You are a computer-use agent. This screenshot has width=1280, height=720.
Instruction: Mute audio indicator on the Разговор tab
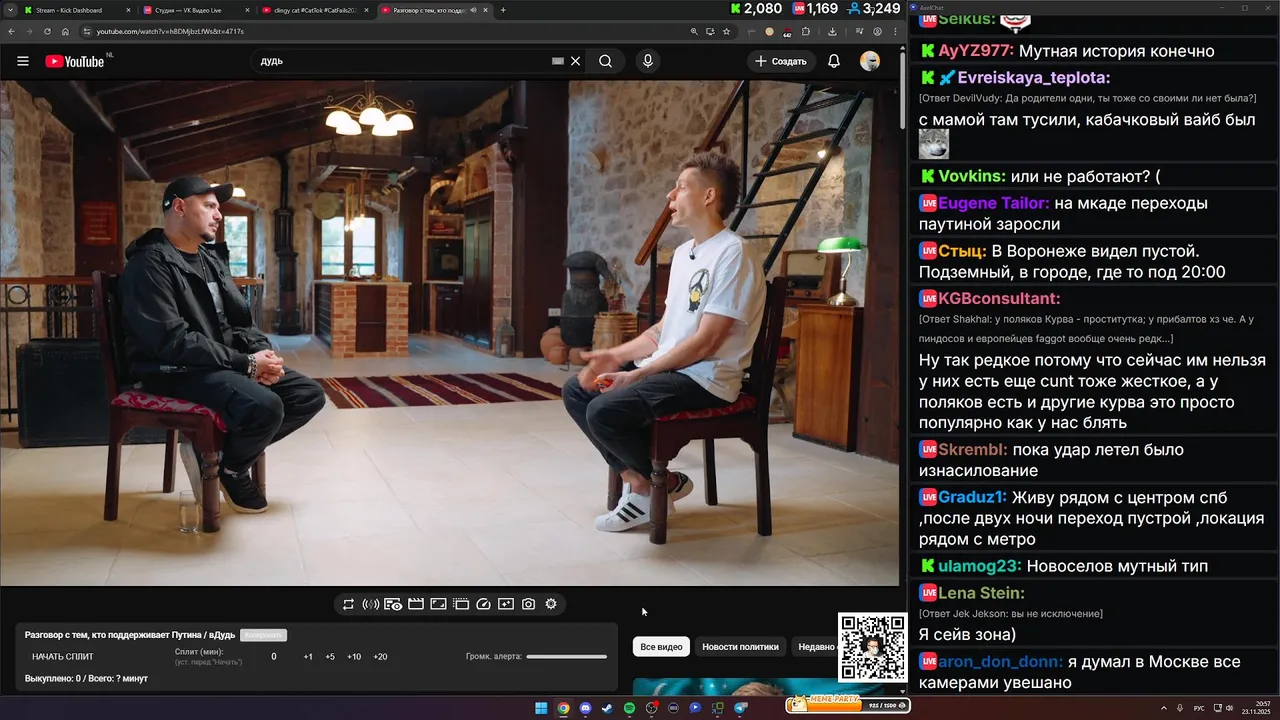coord(473,10)
